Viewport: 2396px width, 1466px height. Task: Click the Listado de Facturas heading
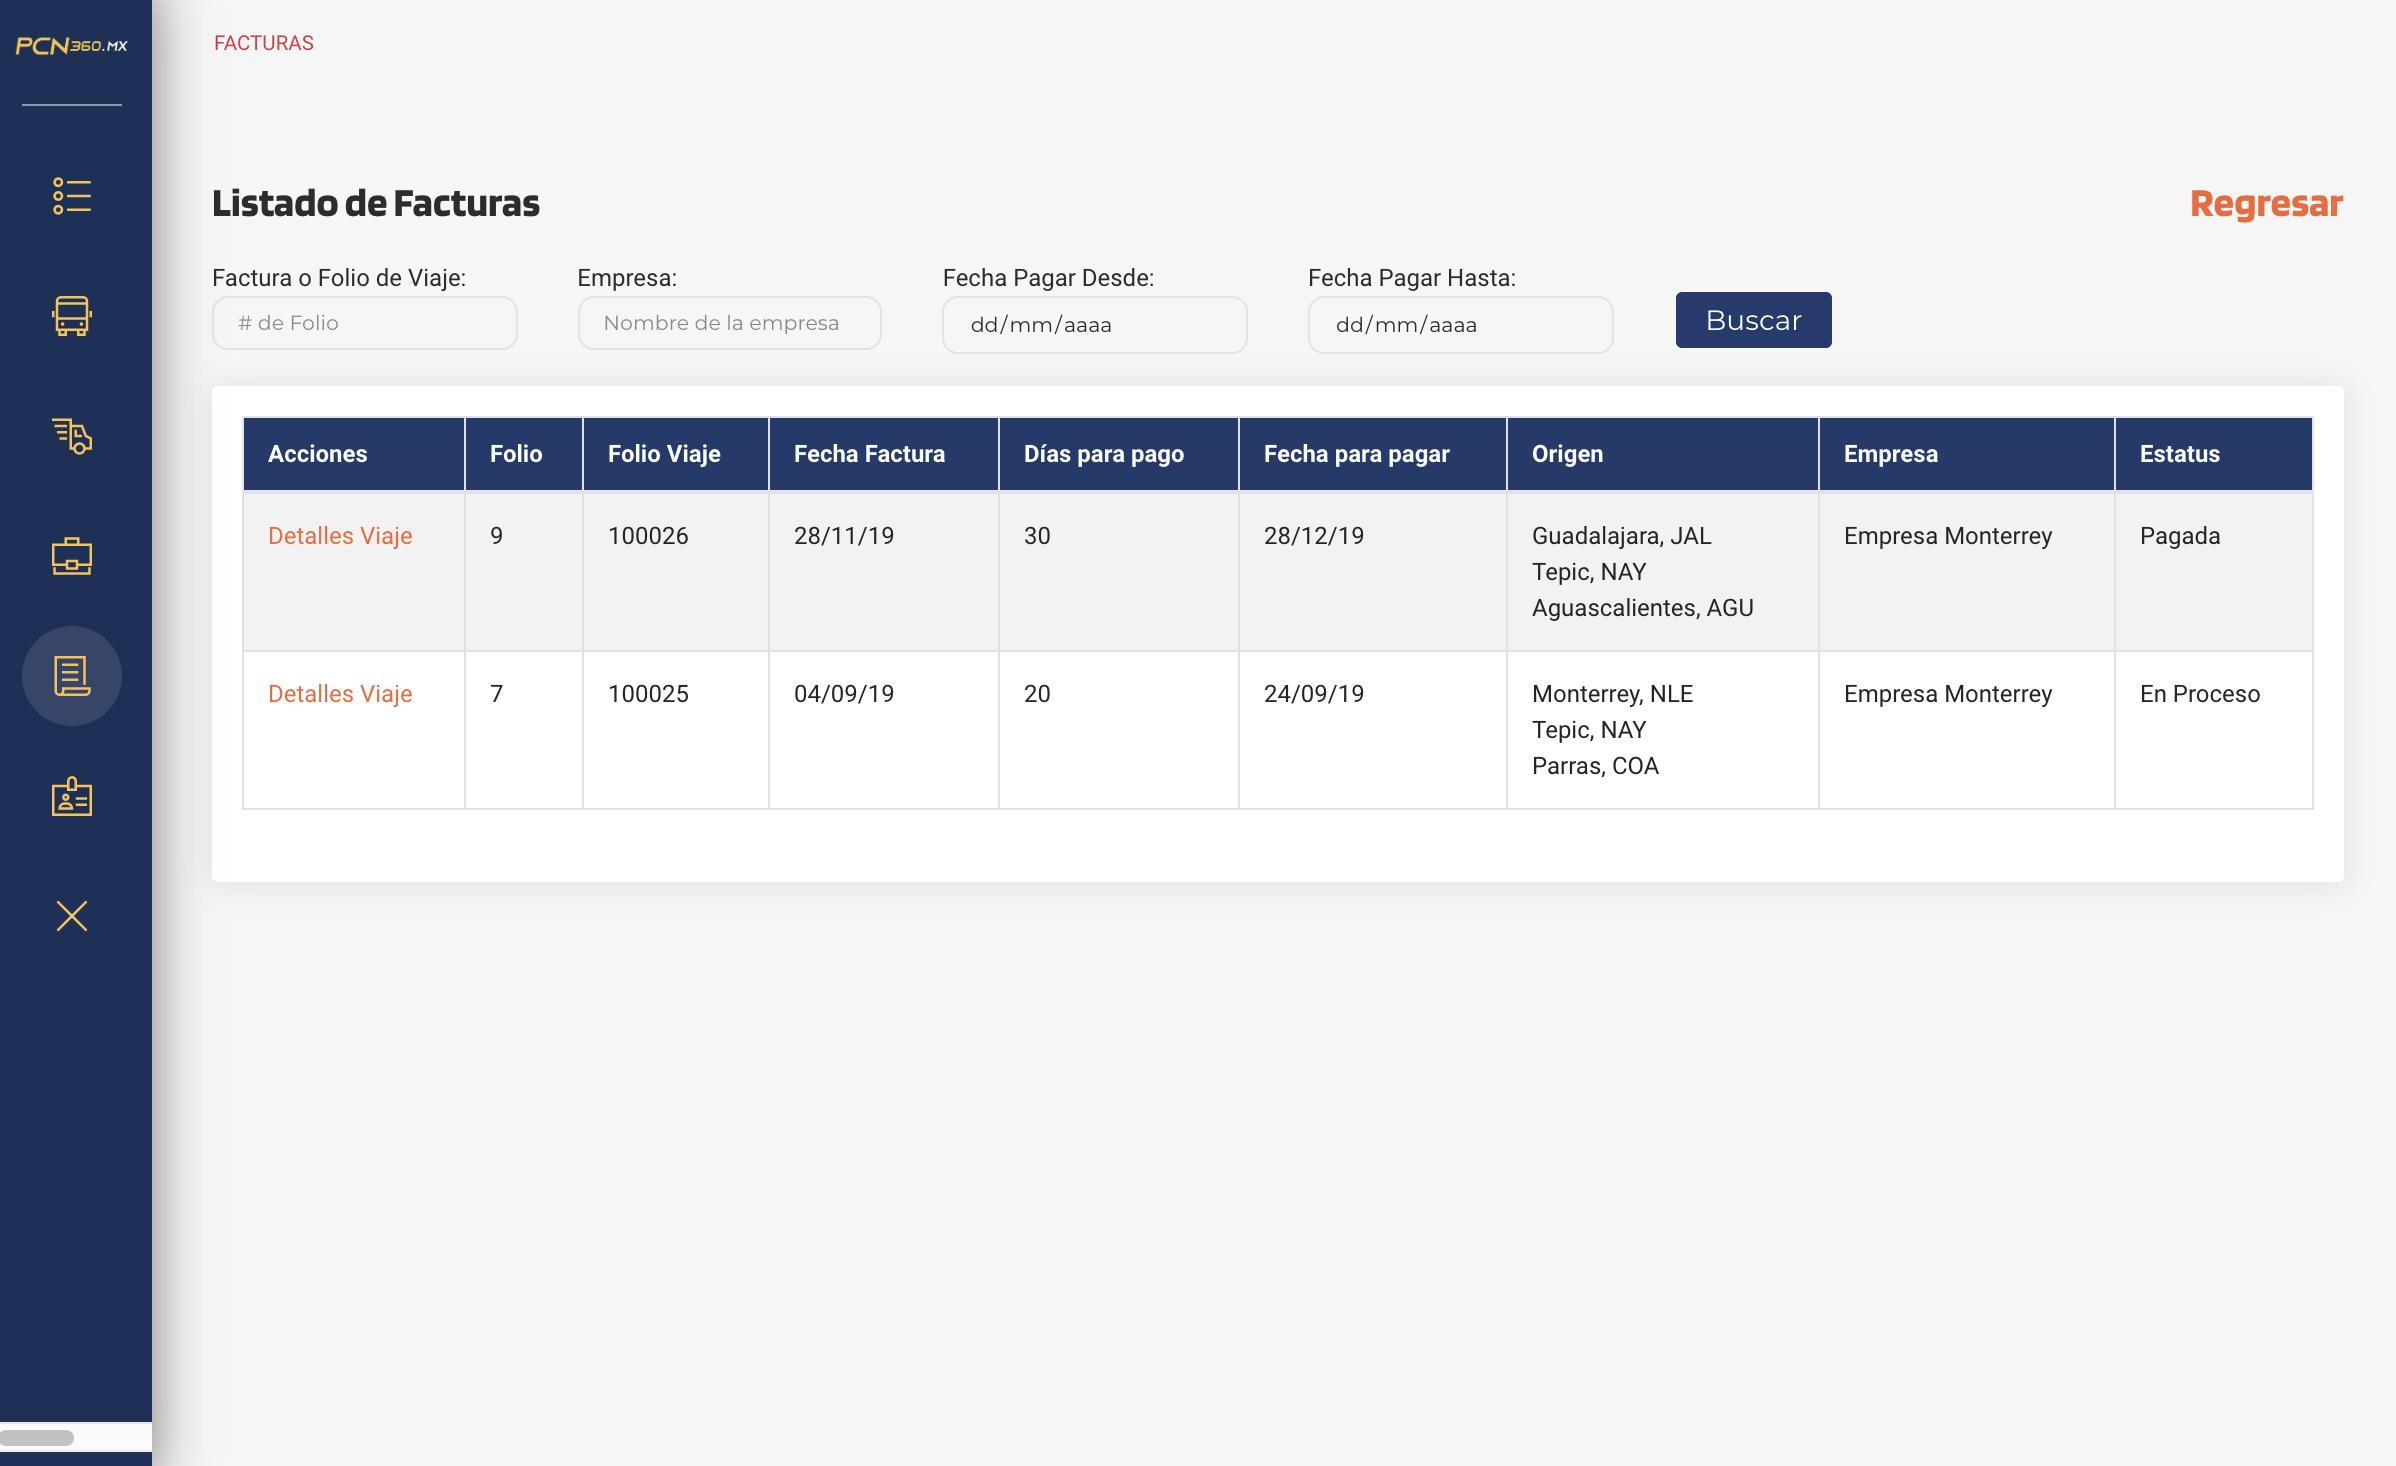tap(376, 203)
